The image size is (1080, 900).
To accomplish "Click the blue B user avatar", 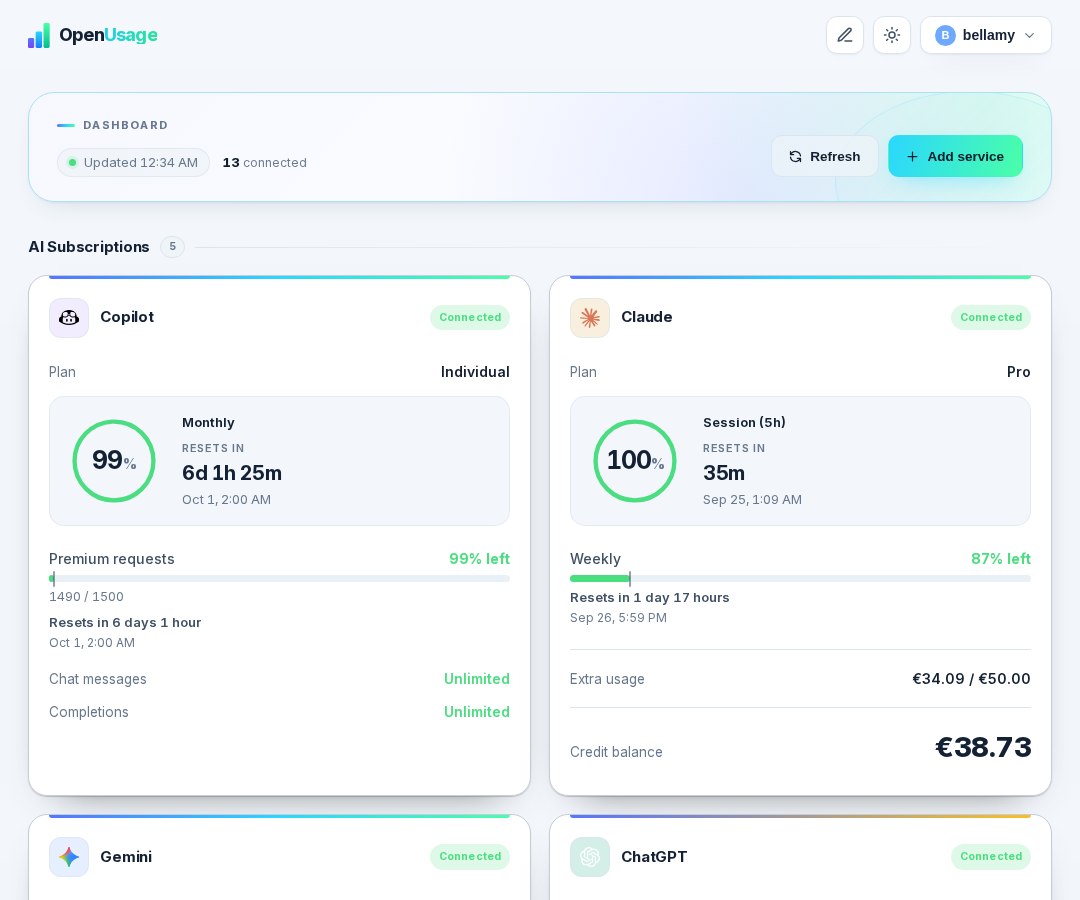I will tap(945, 35).
